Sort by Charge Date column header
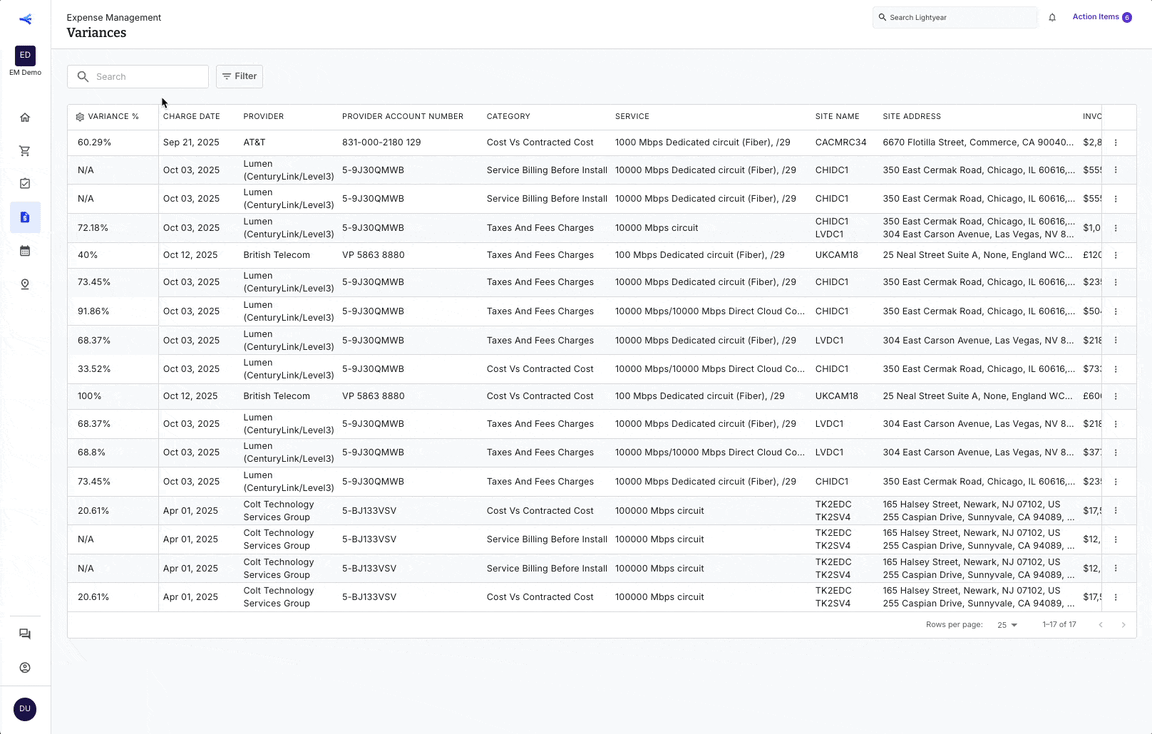Viewport: 1152px width, 734px height. (192, 117)
